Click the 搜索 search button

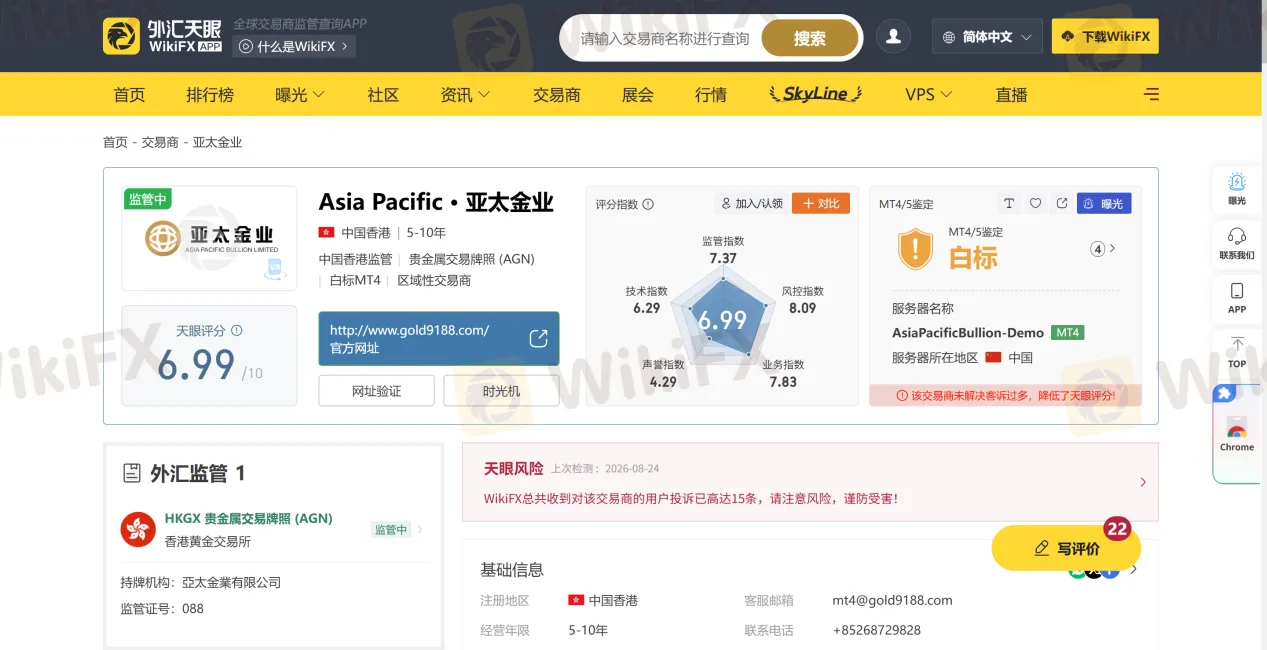(810, 38)
